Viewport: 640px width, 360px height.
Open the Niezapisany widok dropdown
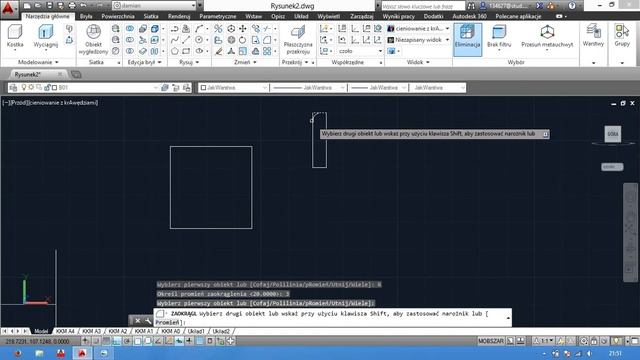[418, 40]
